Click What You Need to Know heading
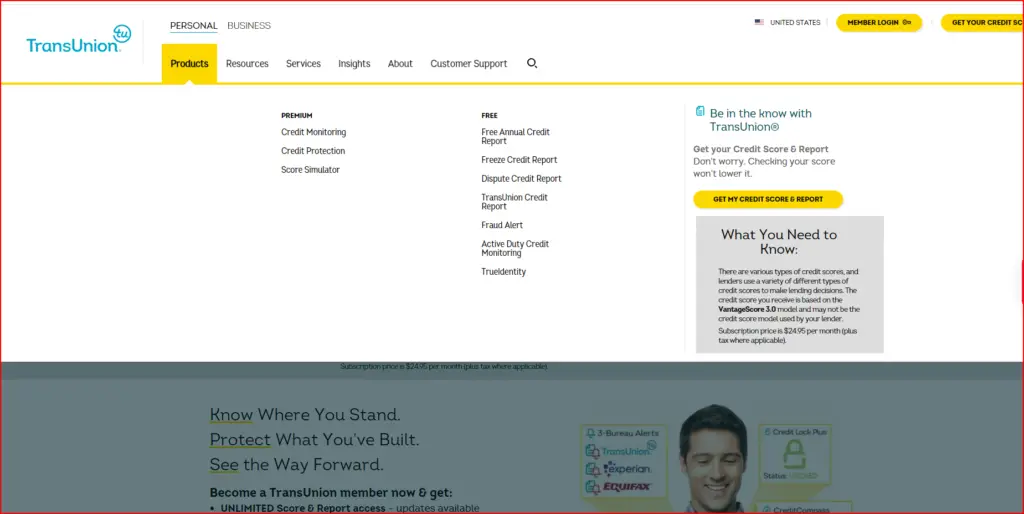The height and width of the screenshot is (514, 1024). pyautogui.click(x=779, y=242)
